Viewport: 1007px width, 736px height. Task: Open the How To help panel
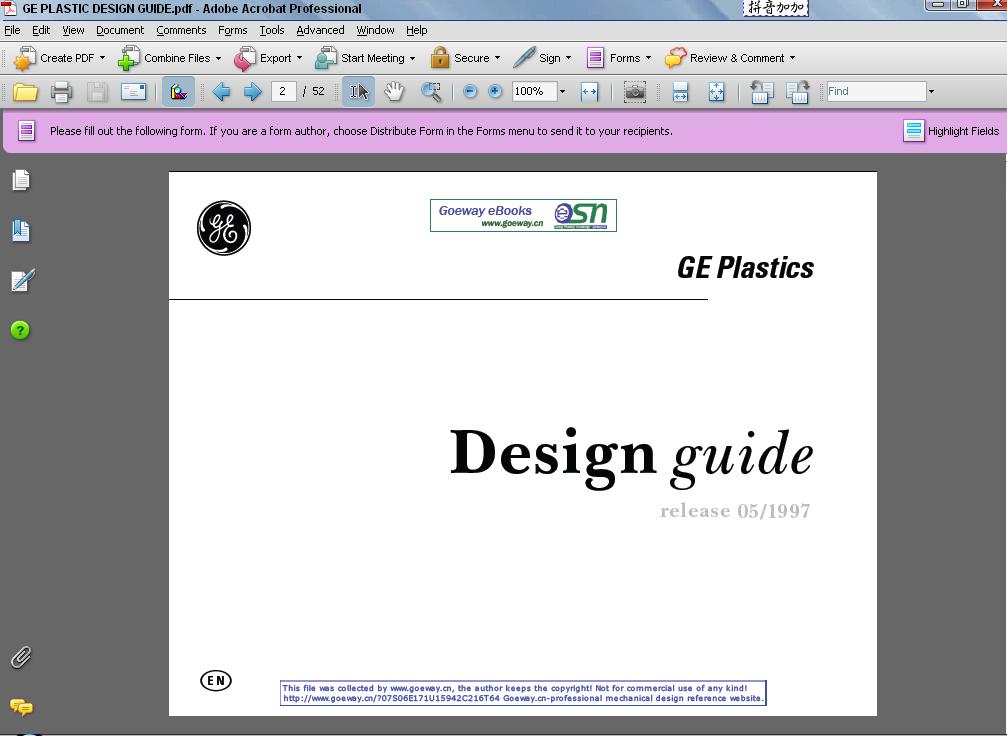tap(20, 330)
